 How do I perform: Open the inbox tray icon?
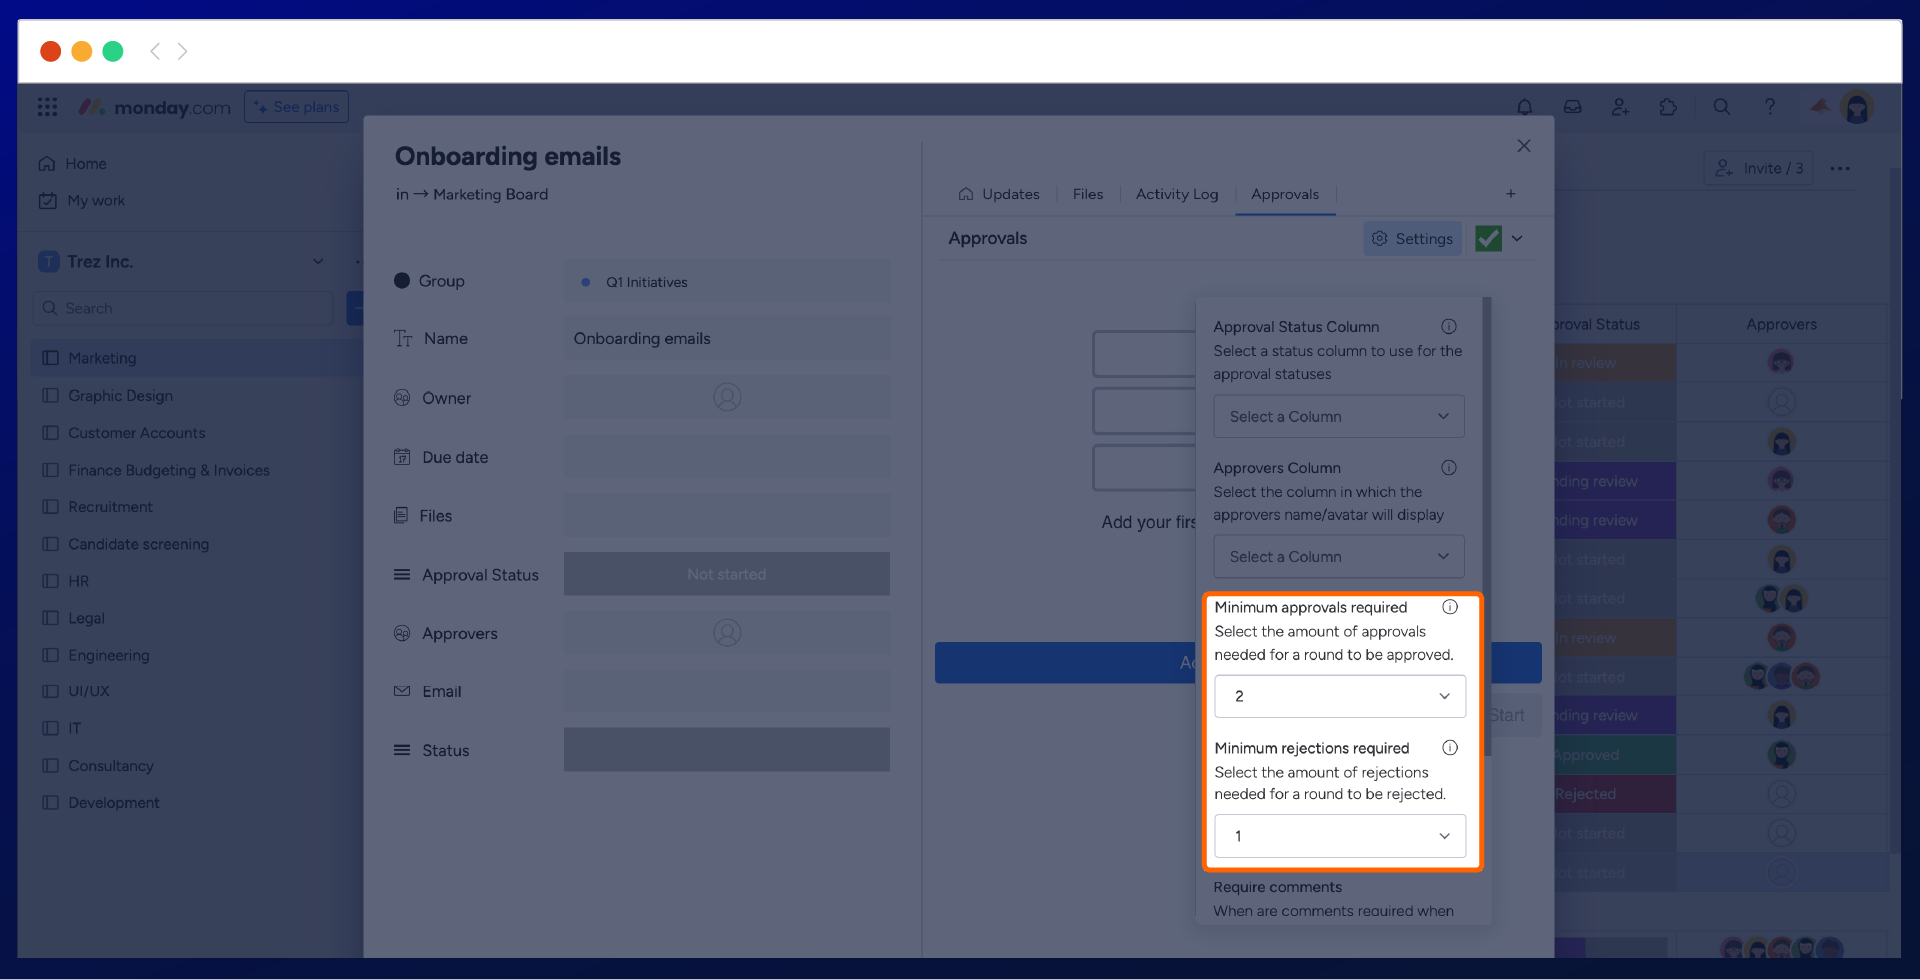(1572, 107)
